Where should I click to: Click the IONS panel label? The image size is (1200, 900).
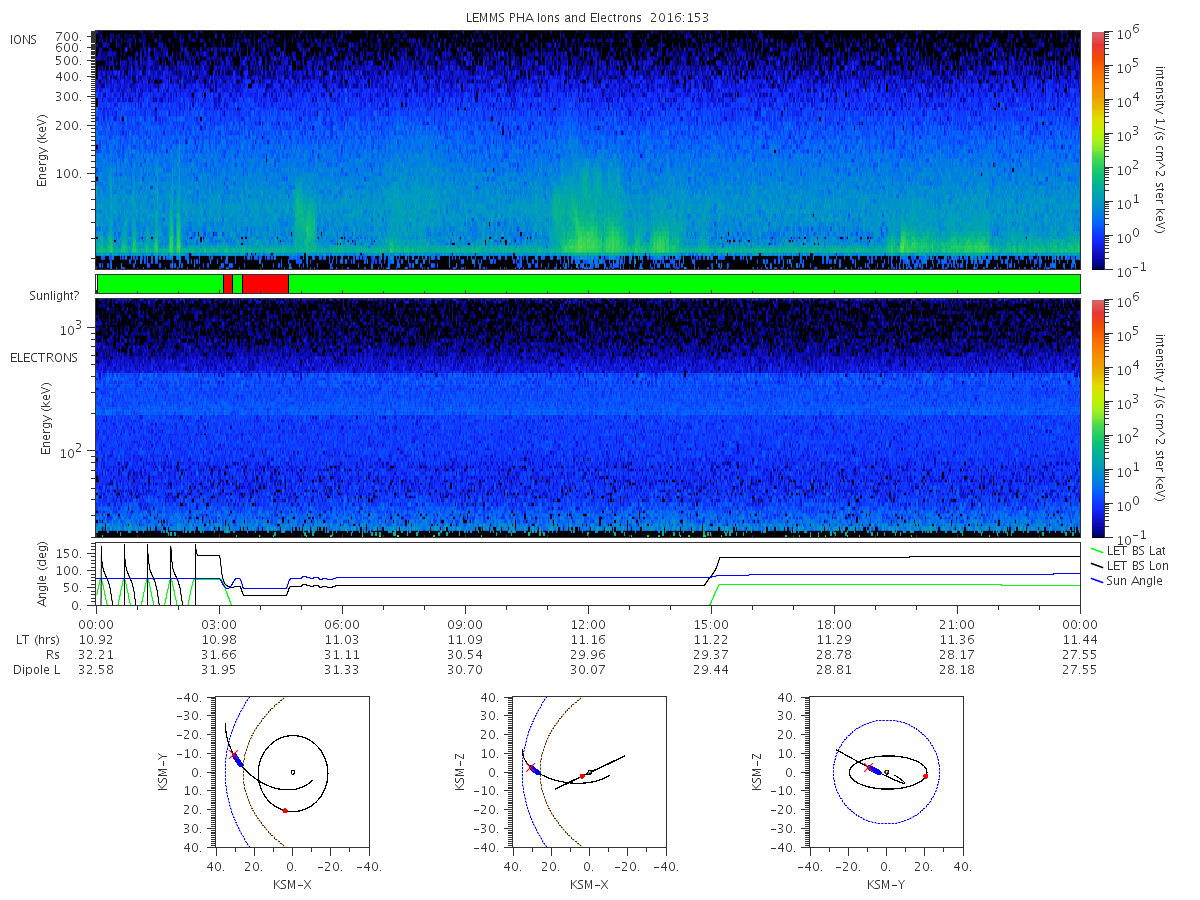(25, 40)
